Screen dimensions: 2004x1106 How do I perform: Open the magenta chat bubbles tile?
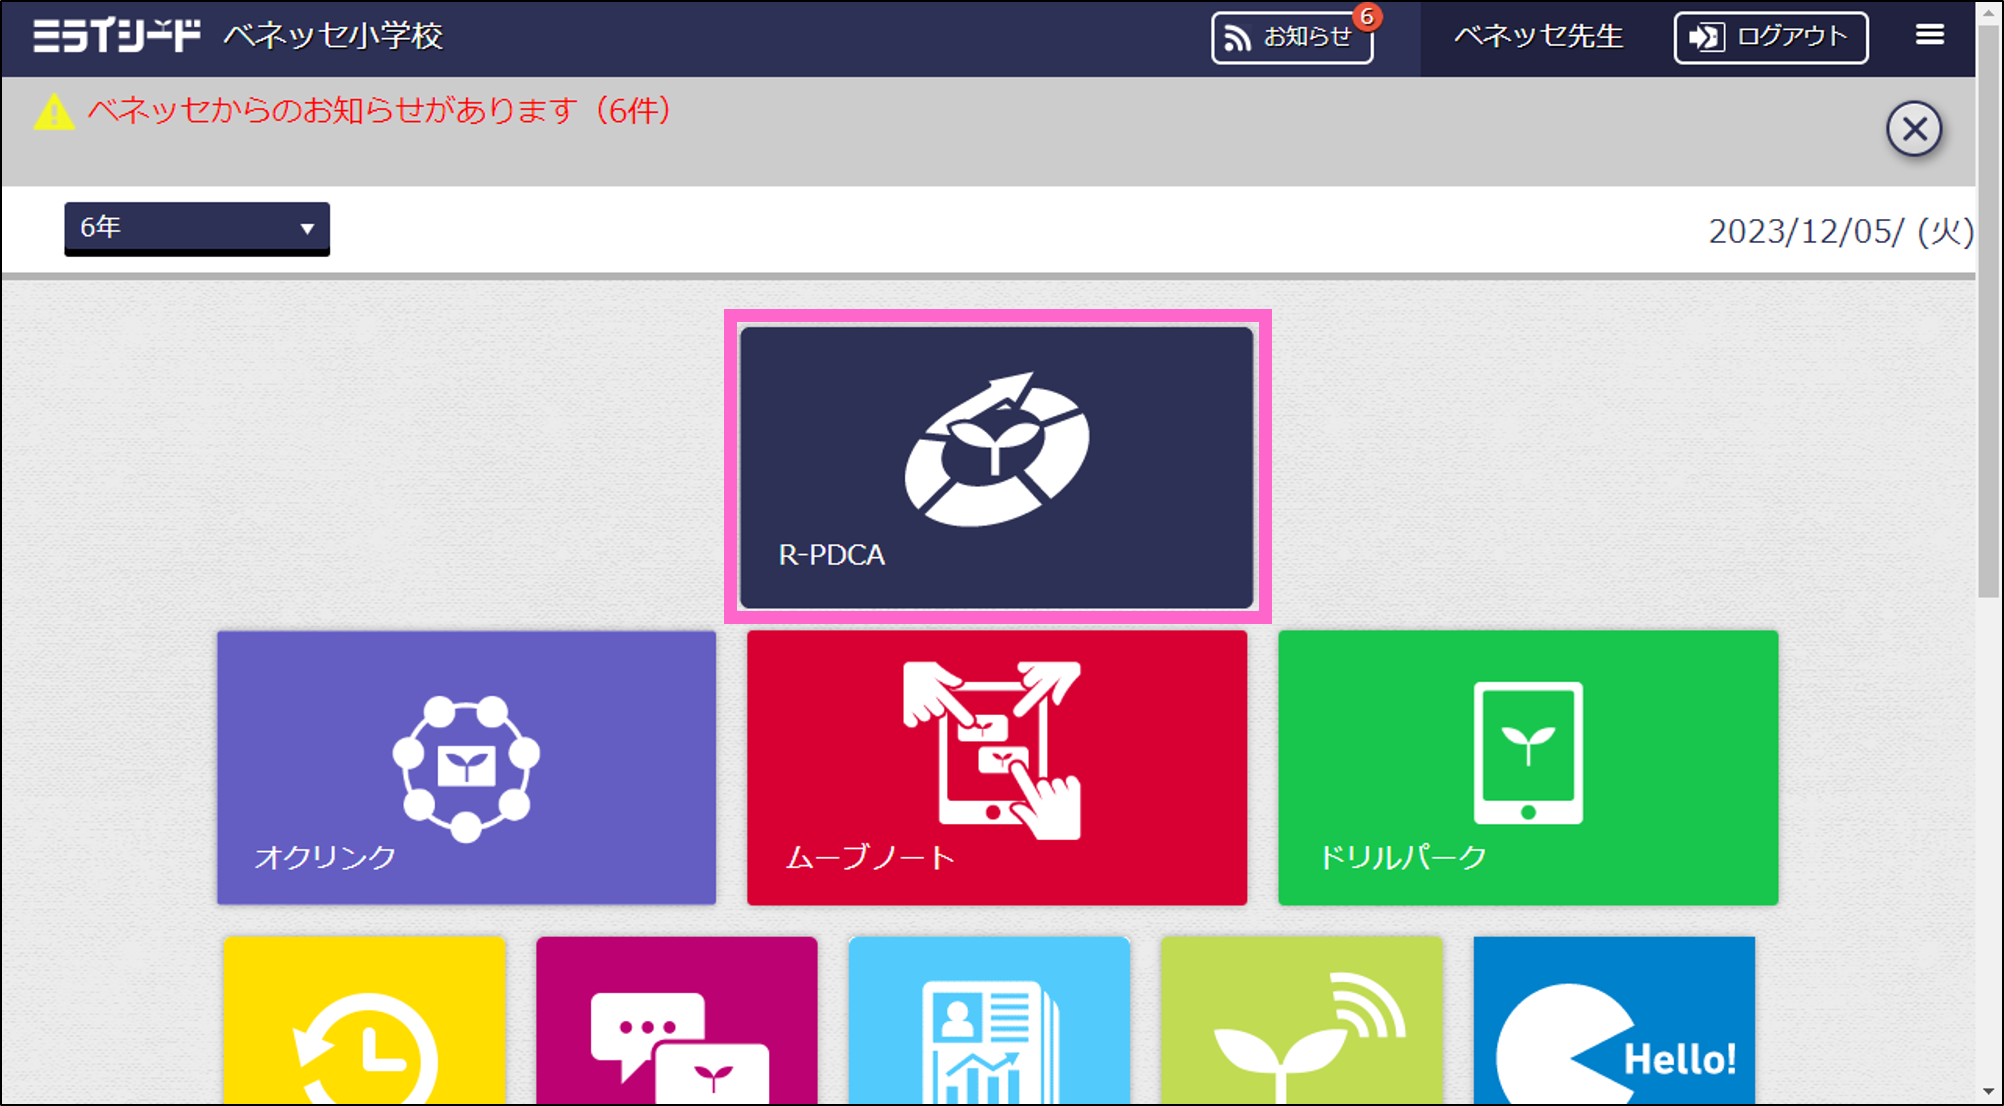tap(677, 1020)
